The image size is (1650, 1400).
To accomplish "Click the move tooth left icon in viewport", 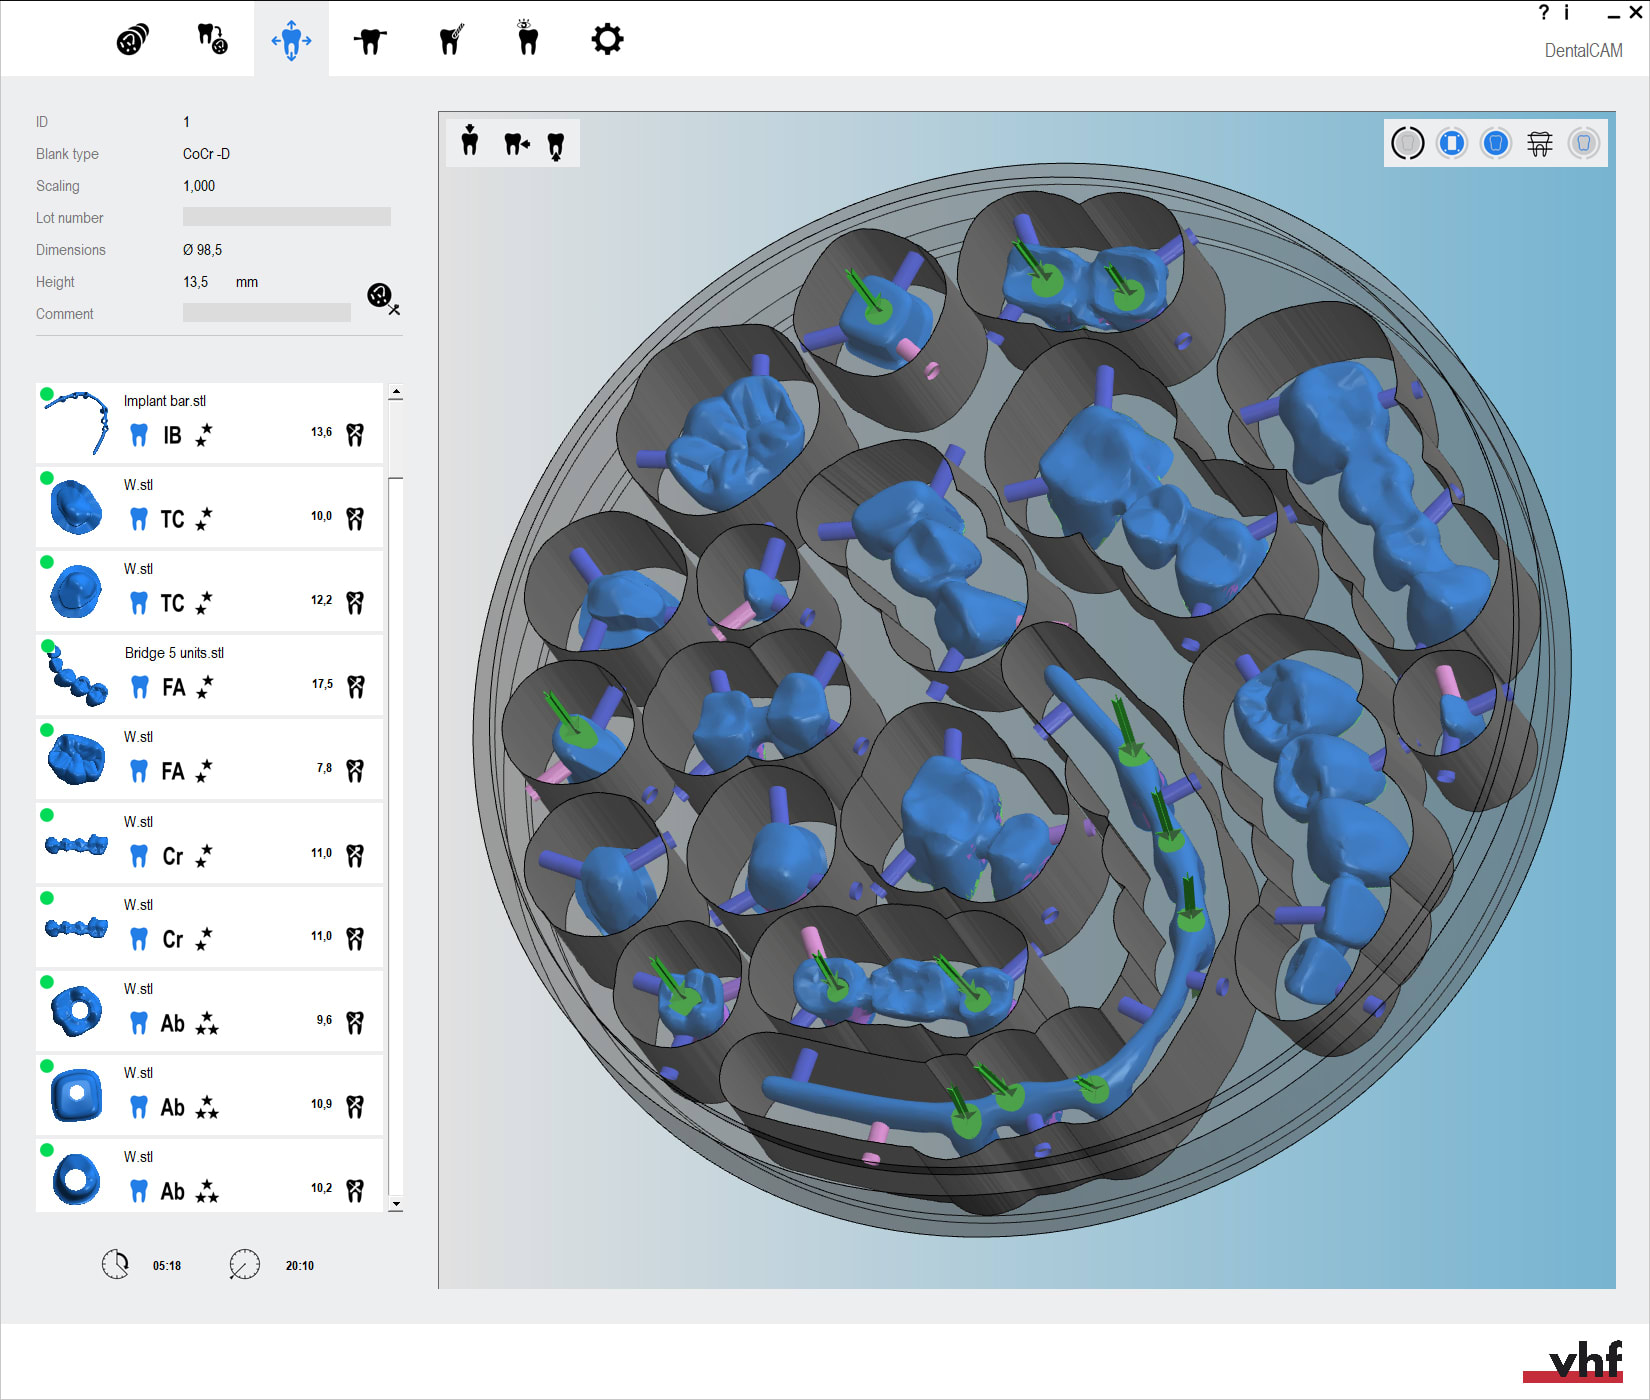I will [516, 144].
